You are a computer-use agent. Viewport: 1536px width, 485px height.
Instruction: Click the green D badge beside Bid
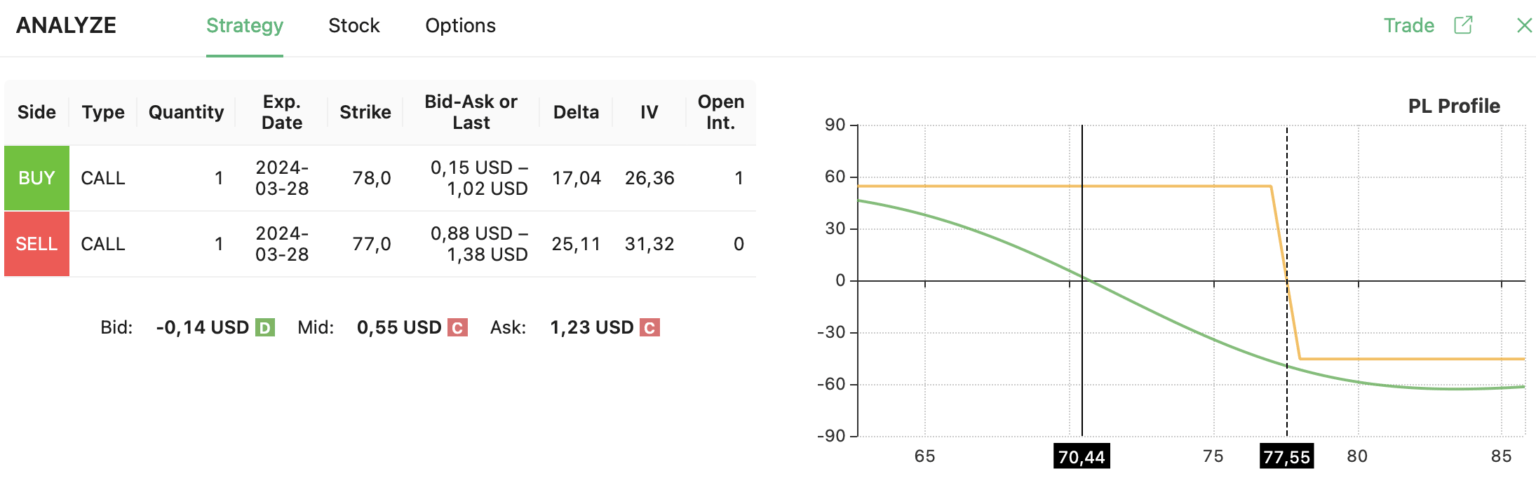265,327
